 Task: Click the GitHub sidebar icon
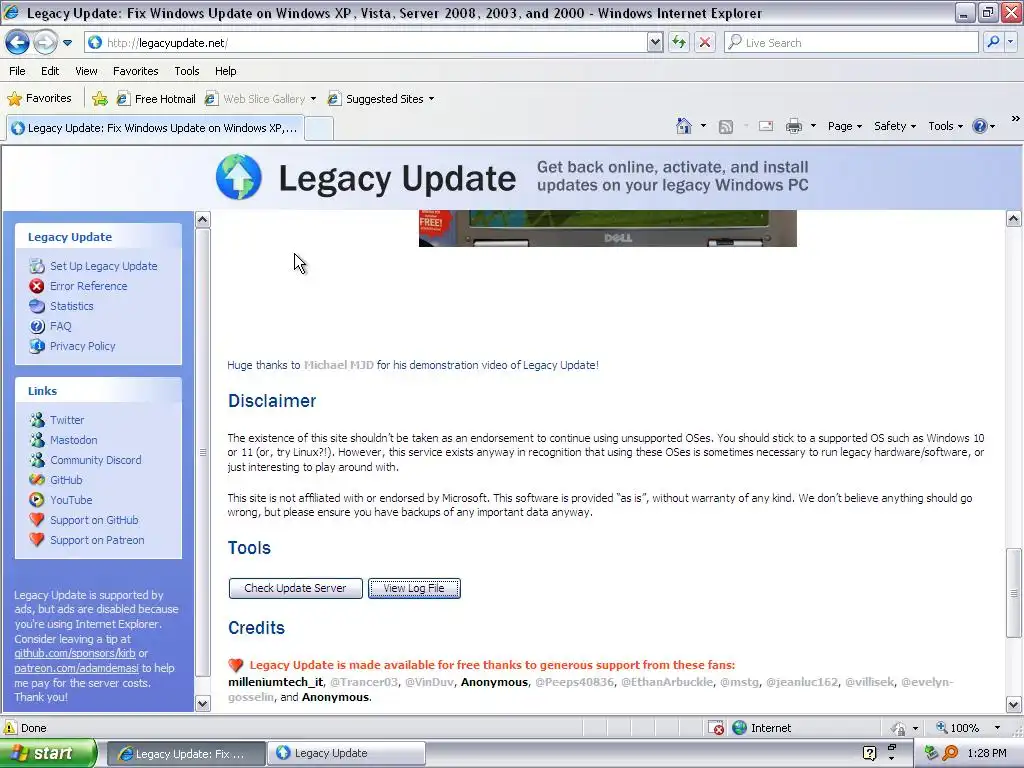pyautogui.click(x=37, y=480)
